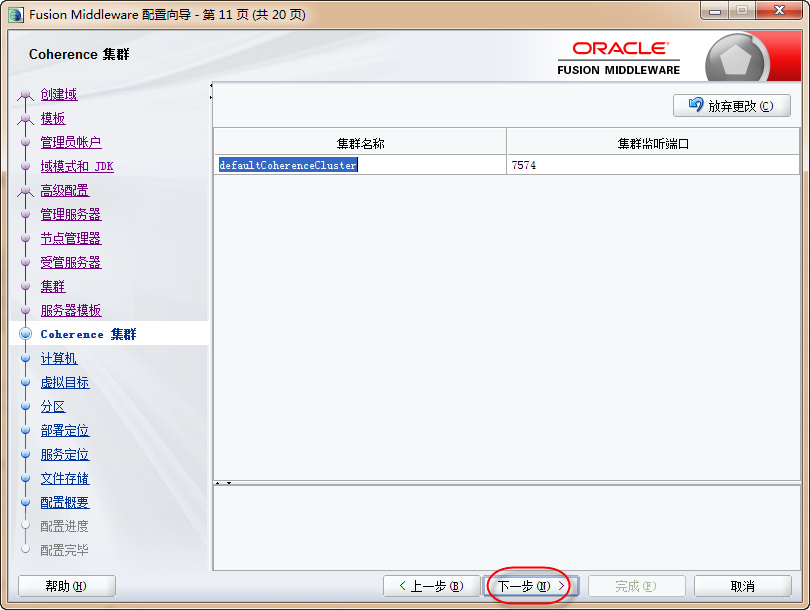Go to the 计算机 step
This screenshot has height=610, width=810.
59,358
